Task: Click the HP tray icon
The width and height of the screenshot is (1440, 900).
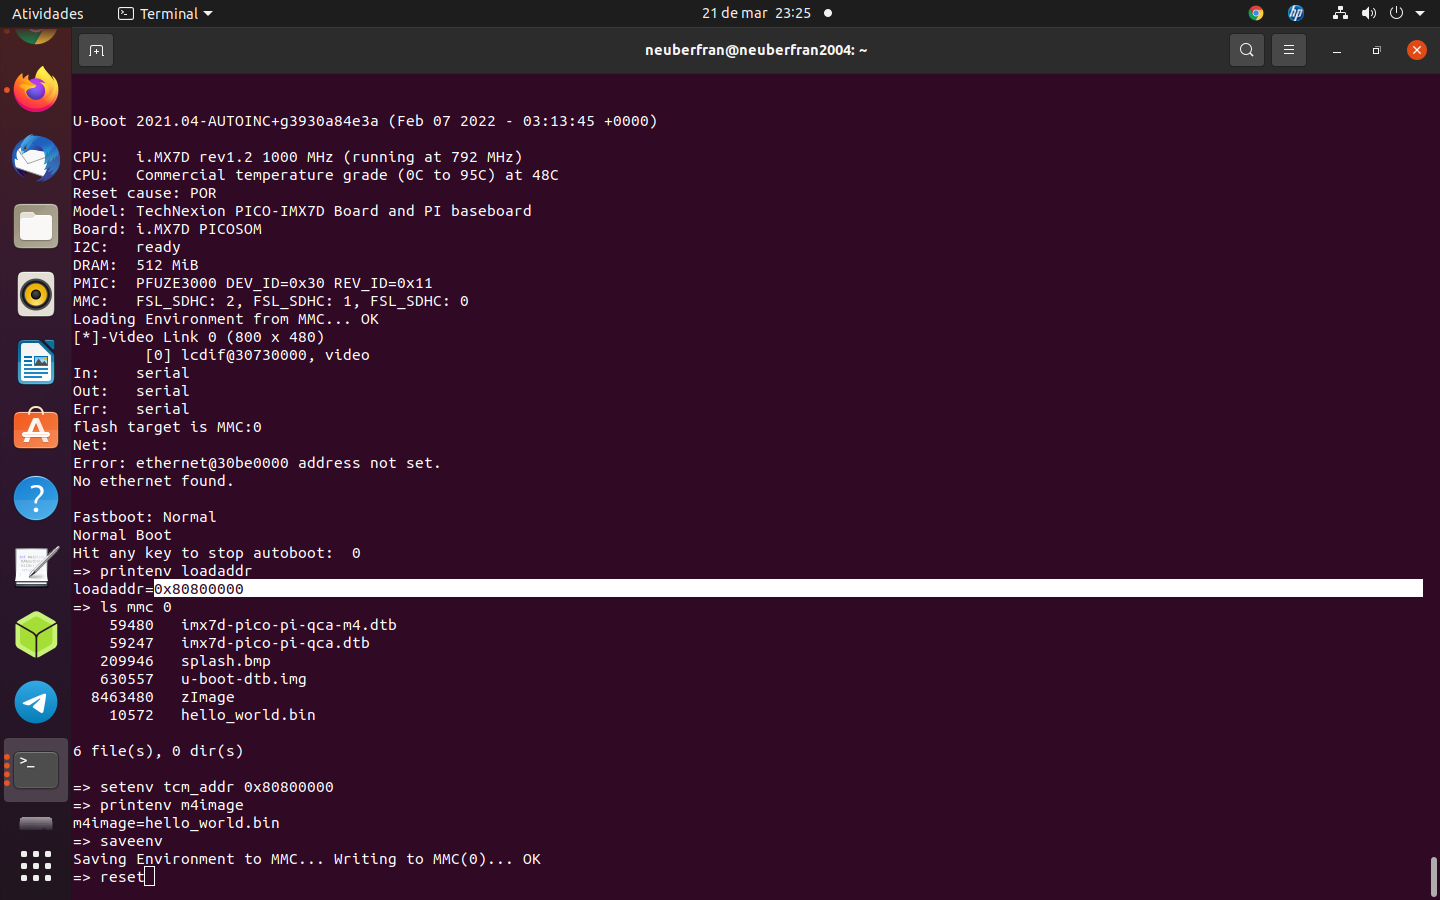Action: pos(1296,13)
